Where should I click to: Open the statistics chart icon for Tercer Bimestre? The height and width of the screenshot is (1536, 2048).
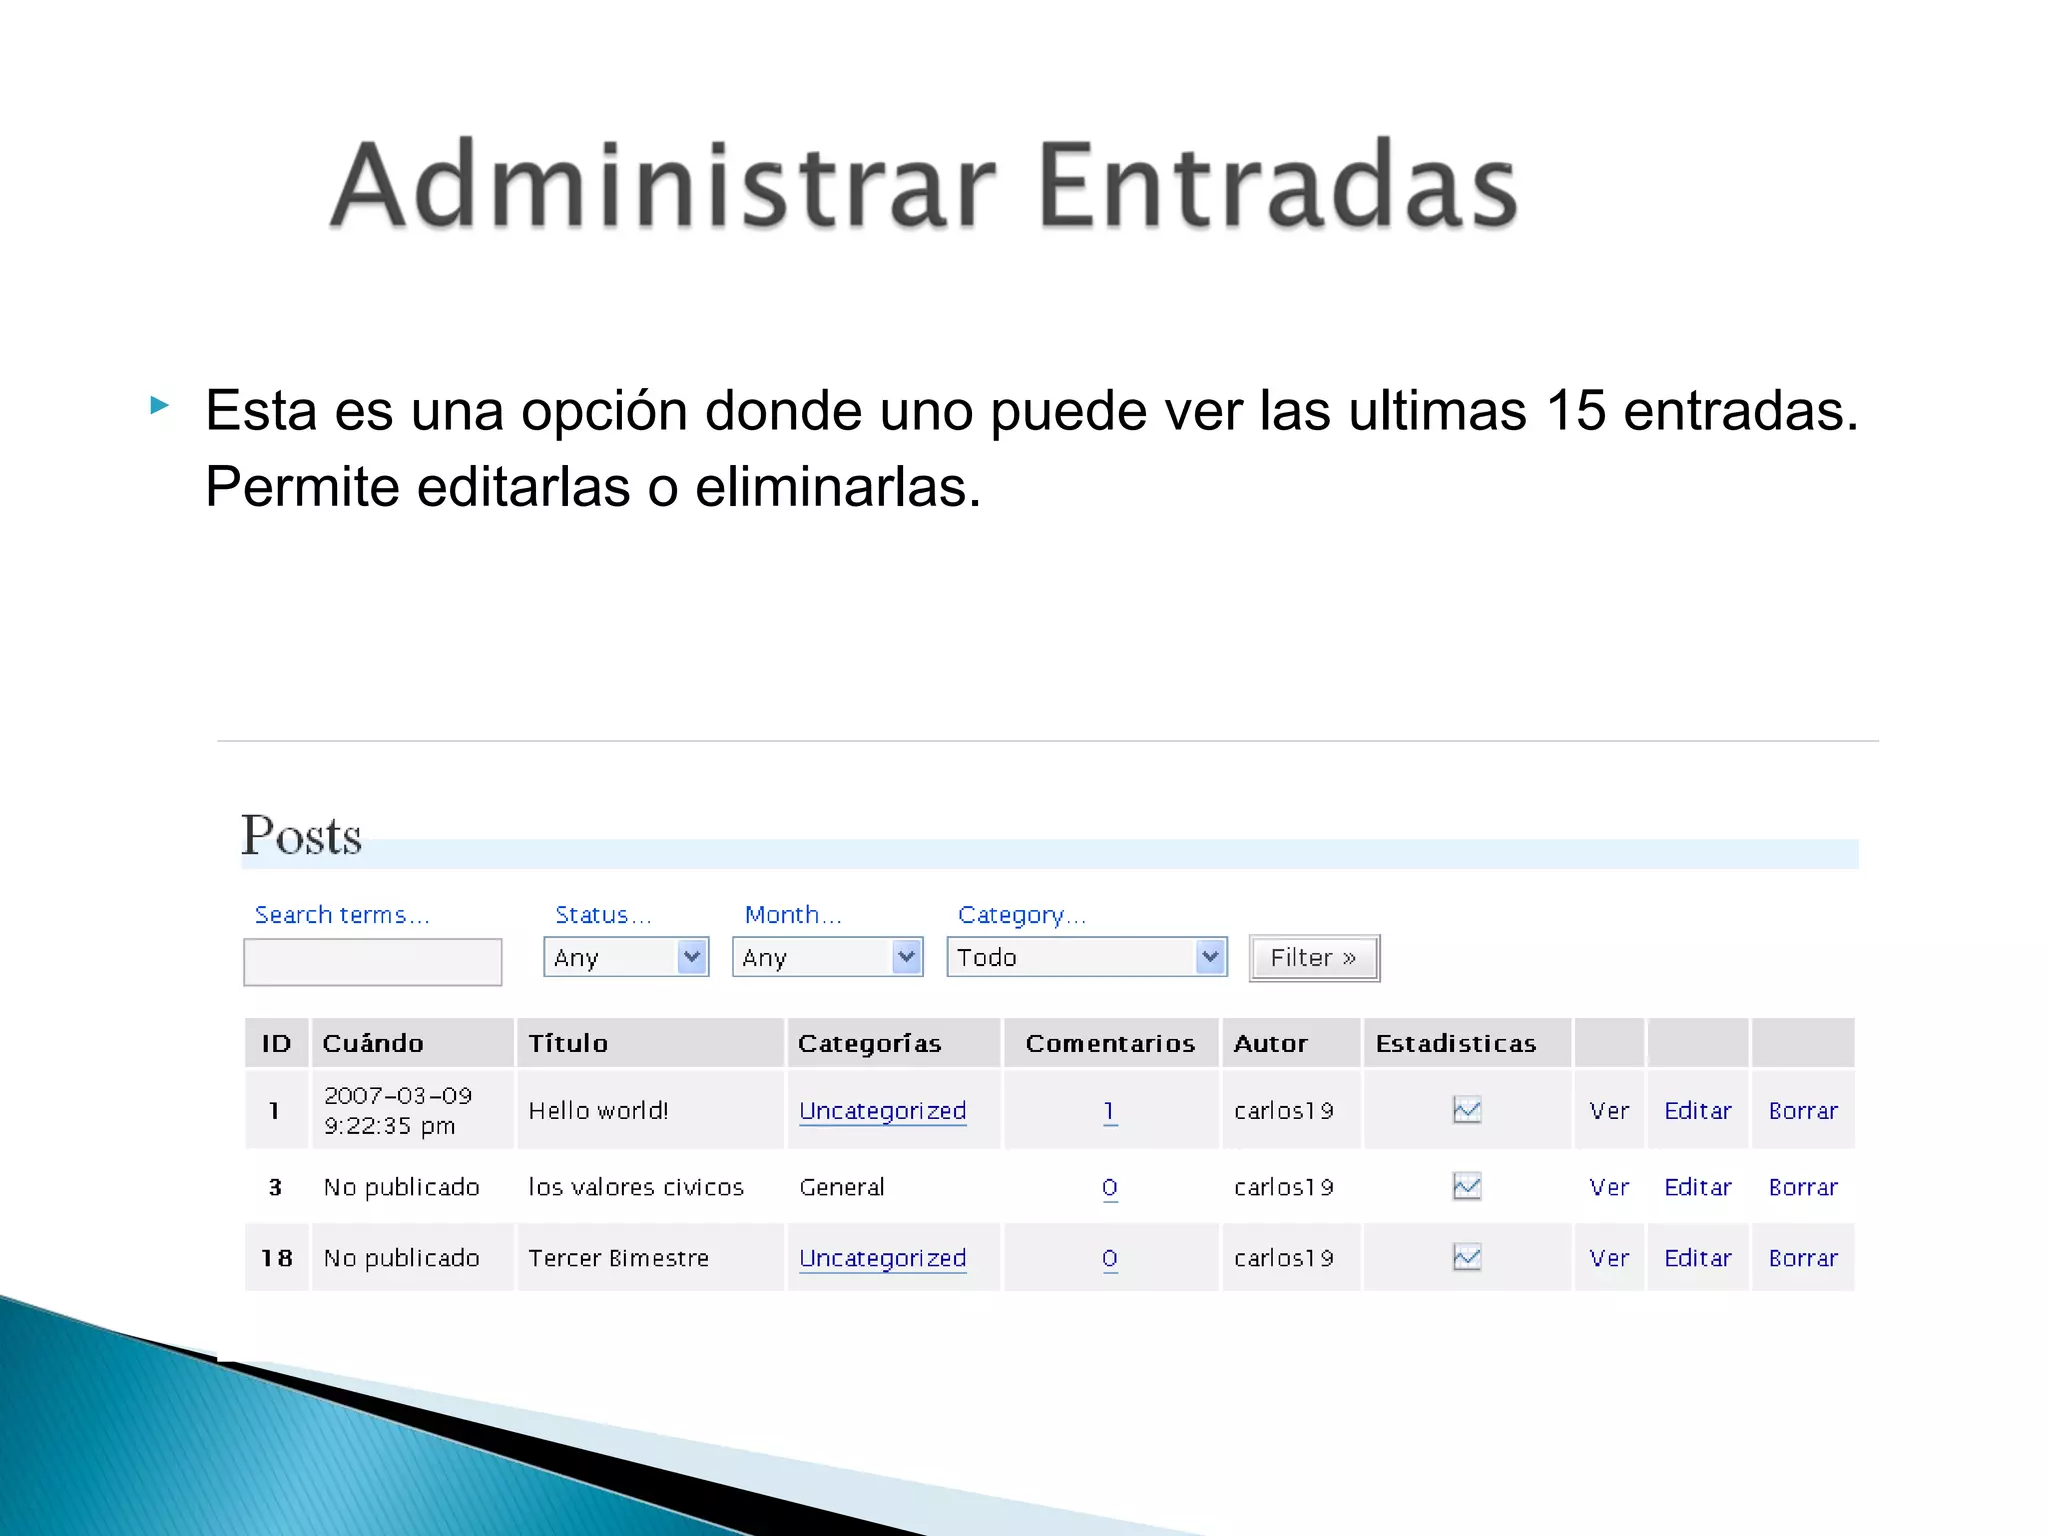coord(1466,1257)
